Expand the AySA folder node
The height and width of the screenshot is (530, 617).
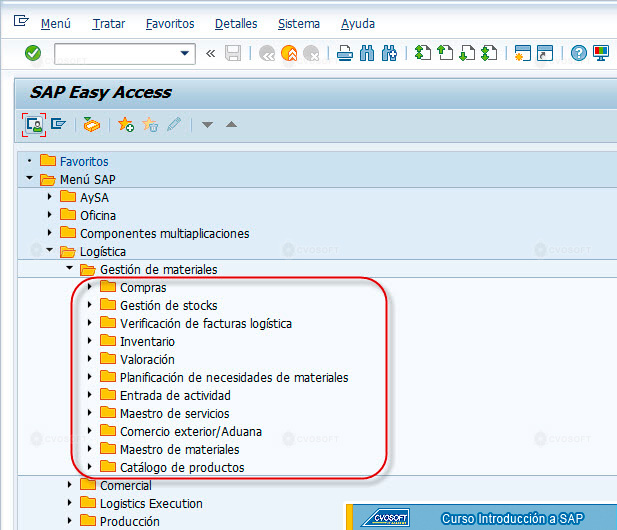pyautogui.click(x=50, y=196)
